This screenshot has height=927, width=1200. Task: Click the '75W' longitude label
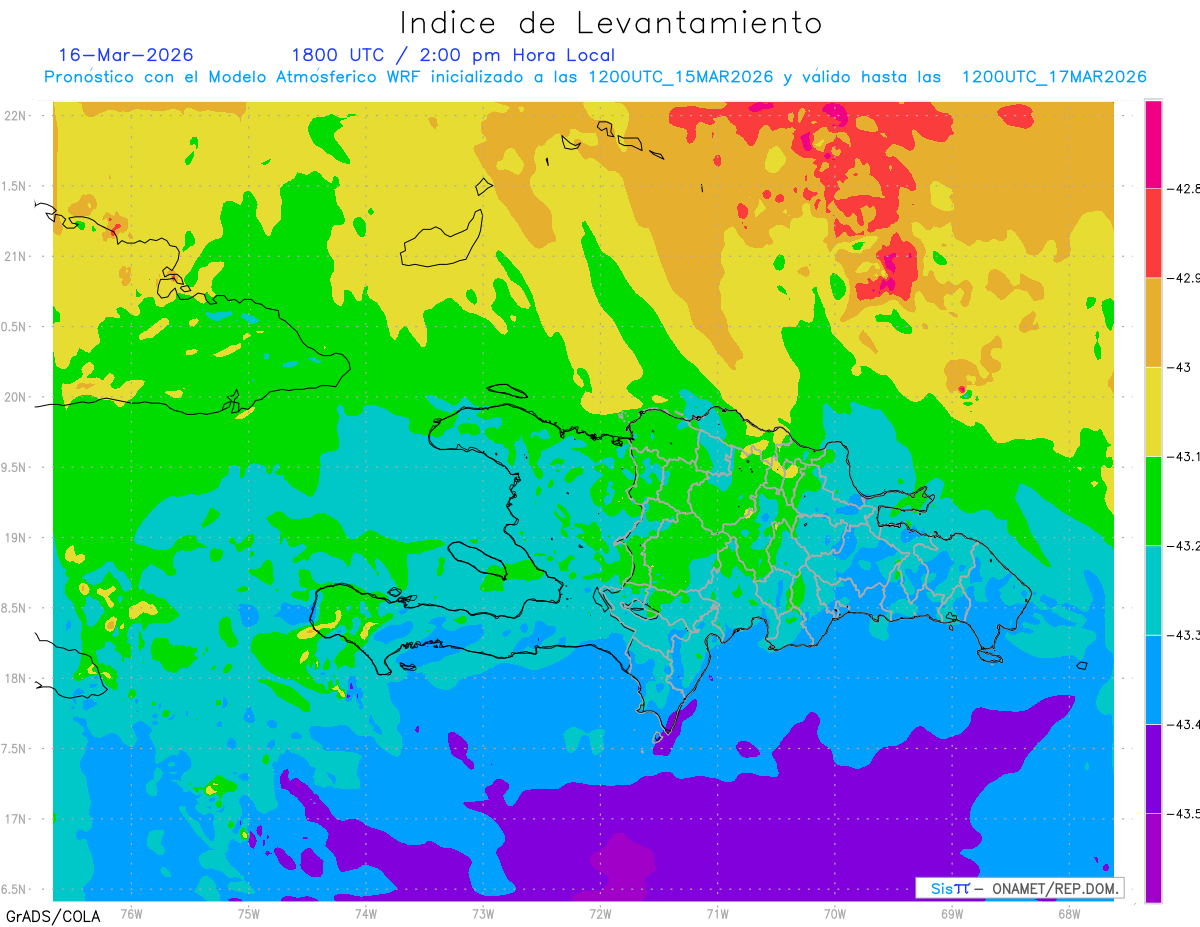click(249, 913)
